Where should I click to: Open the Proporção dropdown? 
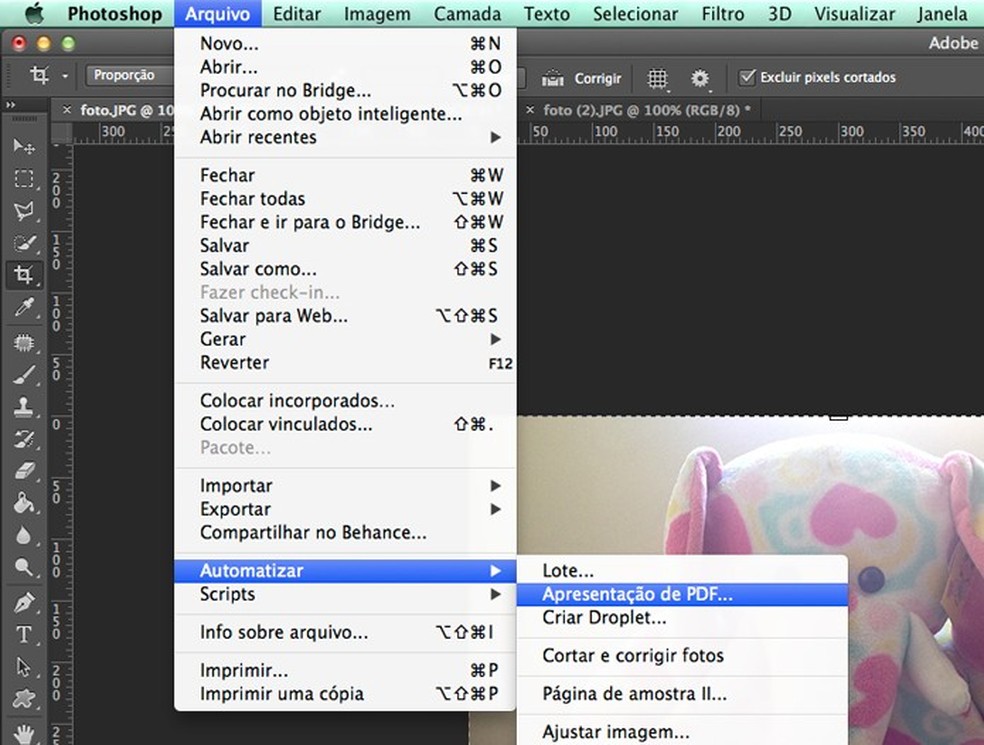(x=131, y=75)
